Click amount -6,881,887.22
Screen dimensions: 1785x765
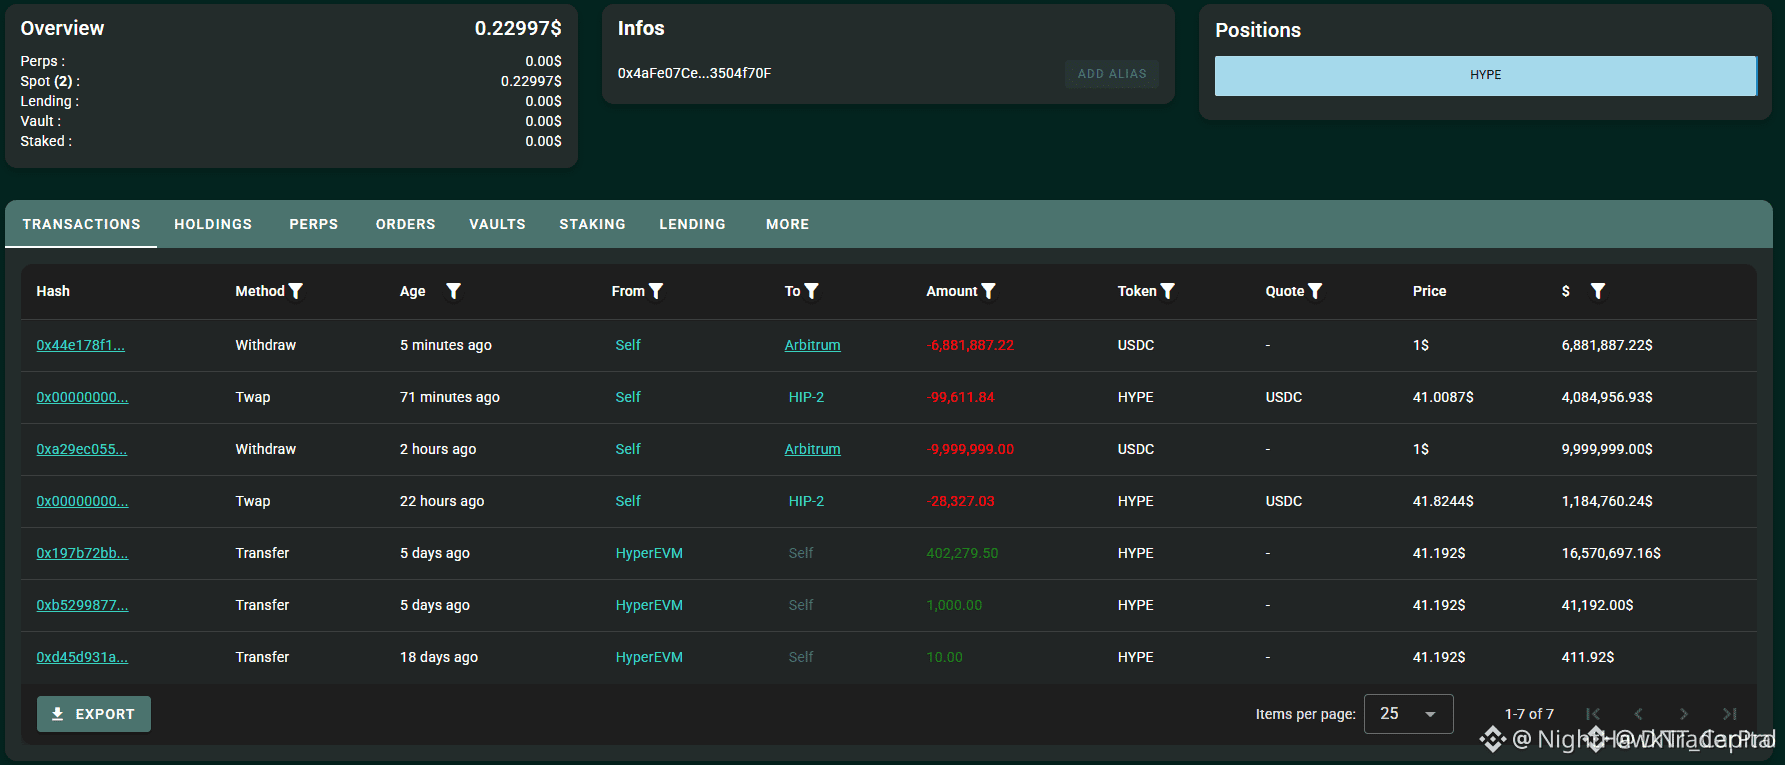(970, 345)
